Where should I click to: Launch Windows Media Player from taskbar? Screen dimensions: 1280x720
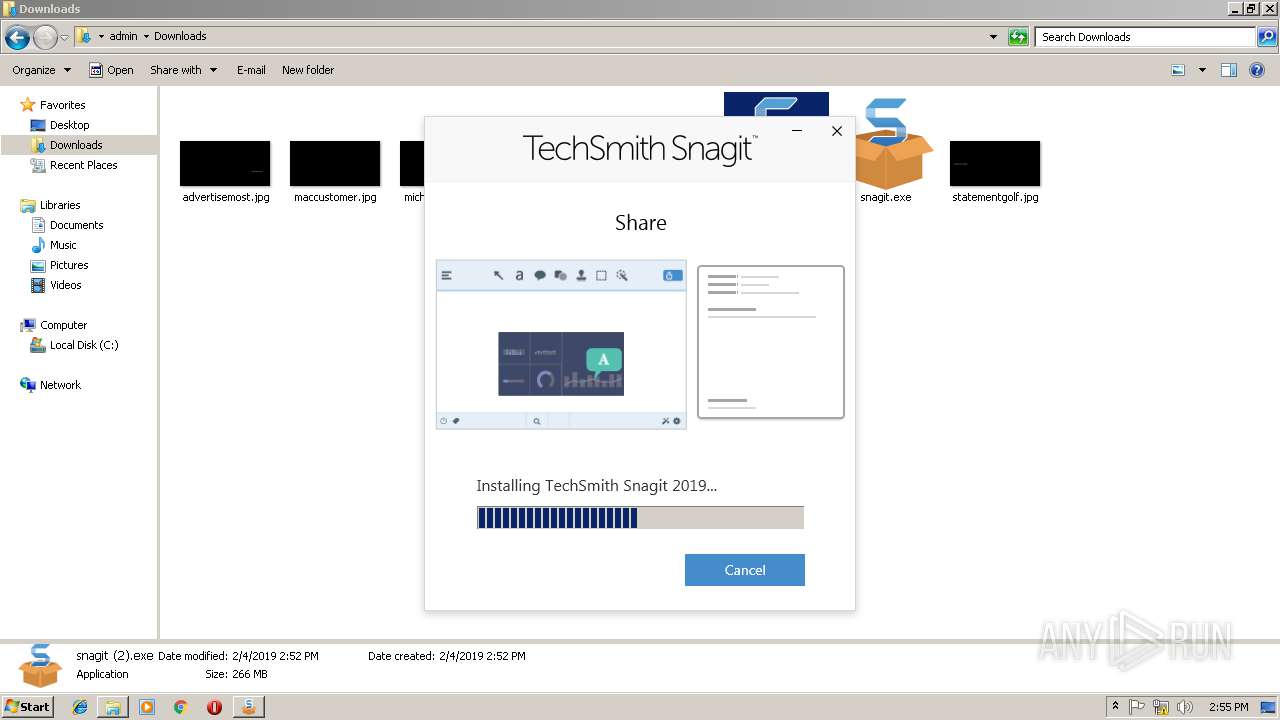click(x=147, y=707)
